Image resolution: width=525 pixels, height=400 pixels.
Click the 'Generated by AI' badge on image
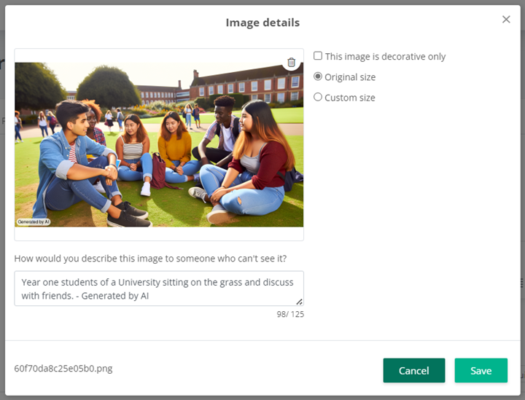point(33,222)
